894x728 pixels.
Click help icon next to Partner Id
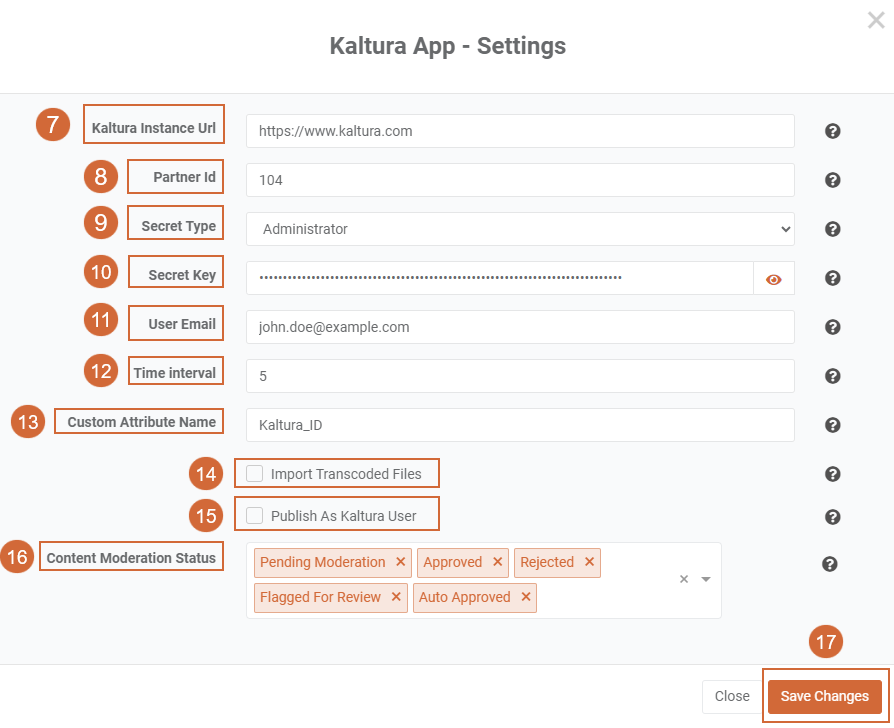(x=832, y=180)
